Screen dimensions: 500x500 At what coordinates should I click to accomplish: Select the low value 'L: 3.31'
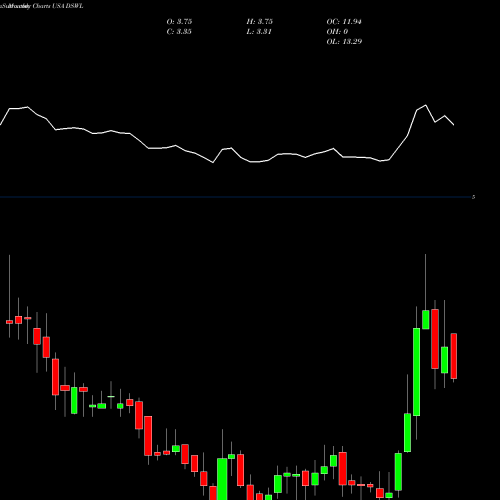coord(259,32)
